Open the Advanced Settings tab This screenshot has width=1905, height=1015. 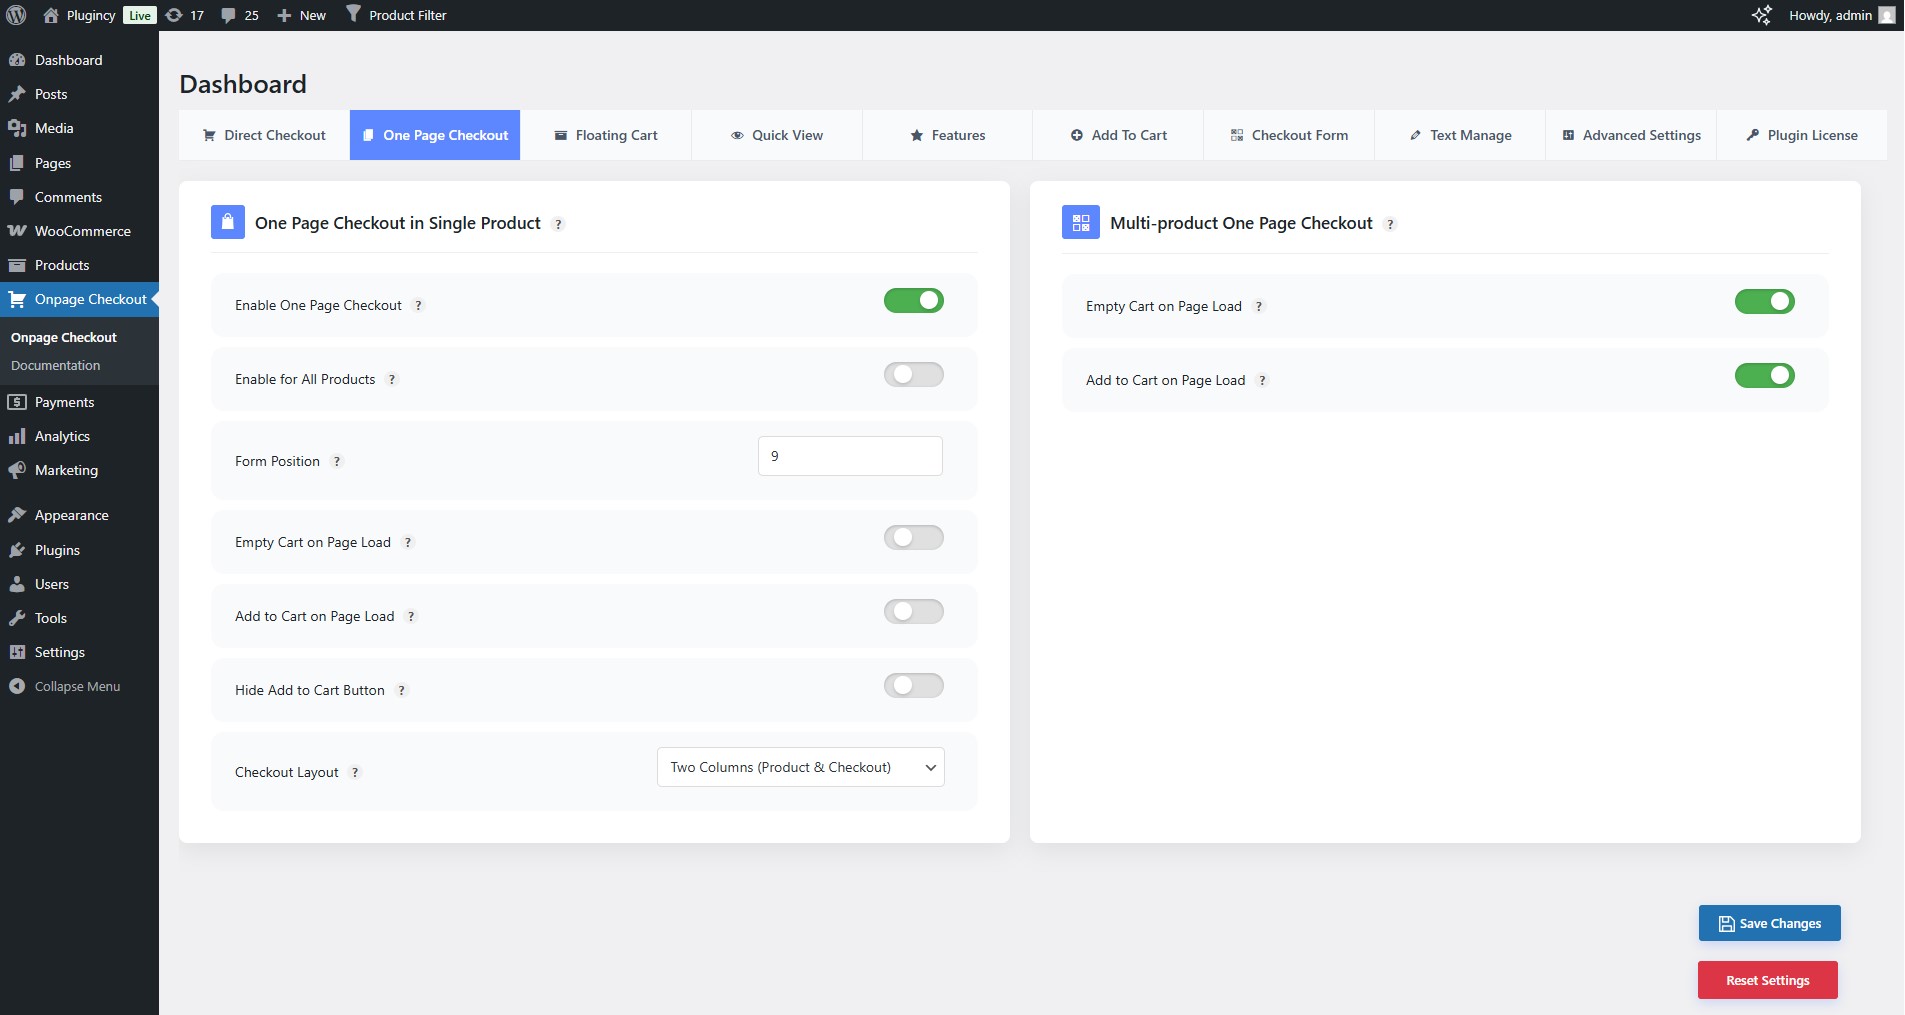1630,135
